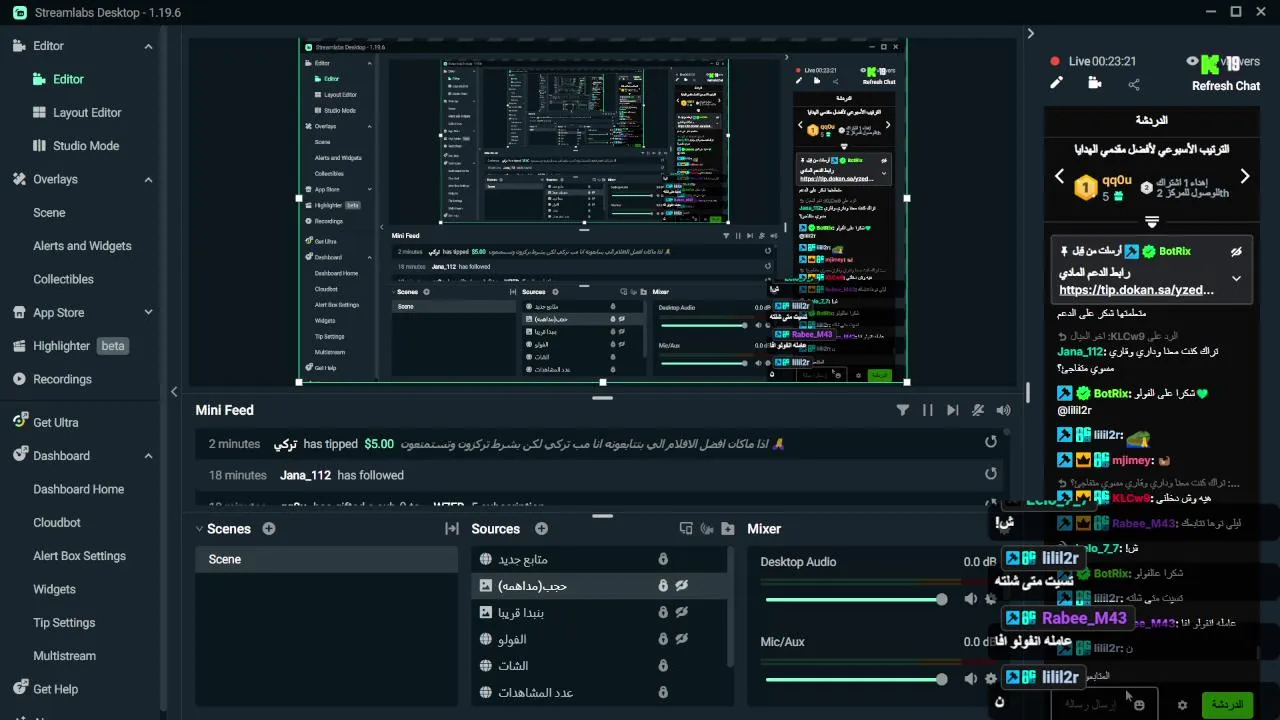The height and width of the screenshot is (720, 1280).
Task: Add a new source with the plus icon
Action: (541, 529)
